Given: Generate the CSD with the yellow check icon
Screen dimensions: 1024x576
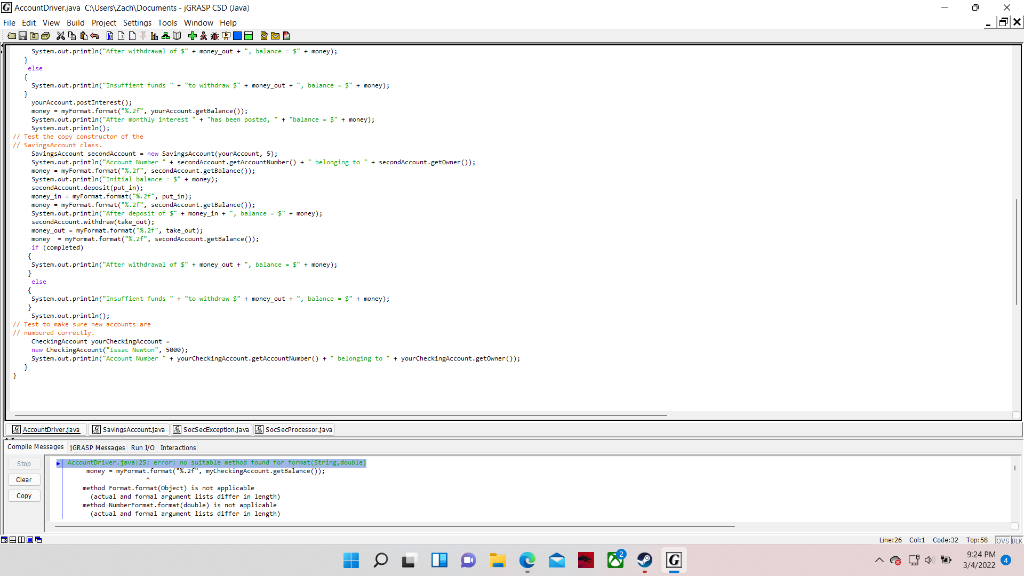Looking at the screenshot, I should click(265, 35).
